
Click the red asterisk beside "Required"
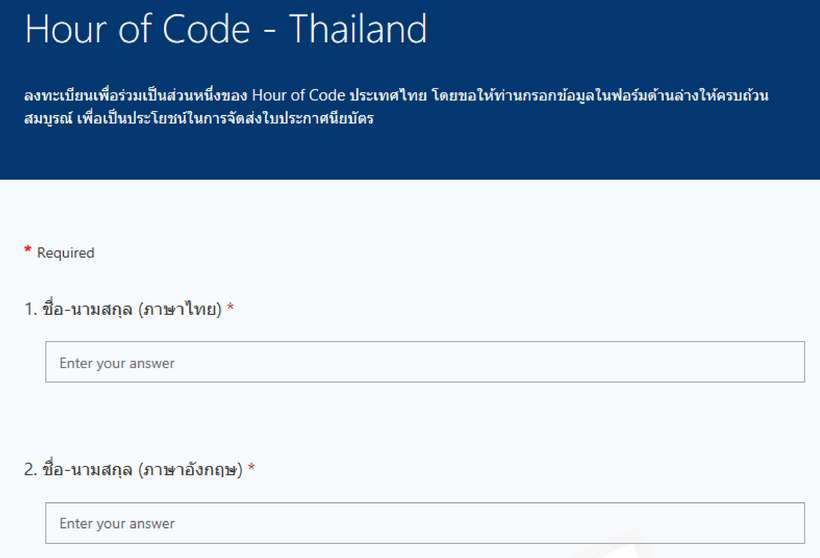pos(28,251)
